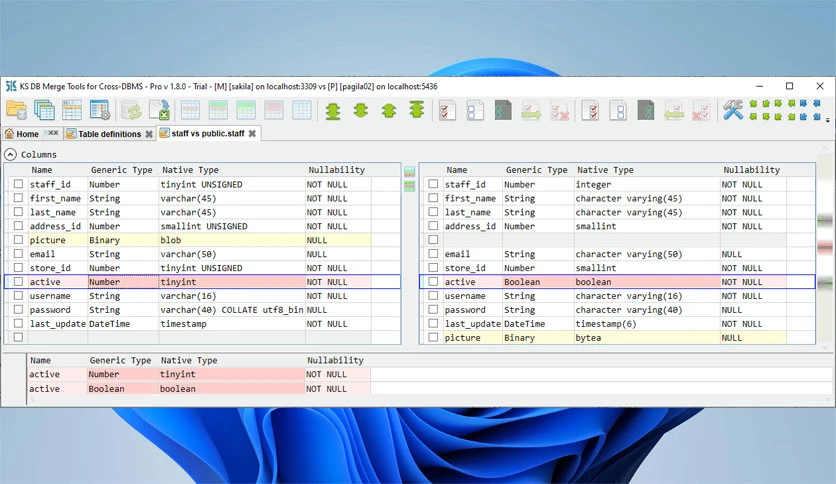This screenshot has height=484, width=836.
Task: Close the Table definitions tab
Action: coord(149,134)
